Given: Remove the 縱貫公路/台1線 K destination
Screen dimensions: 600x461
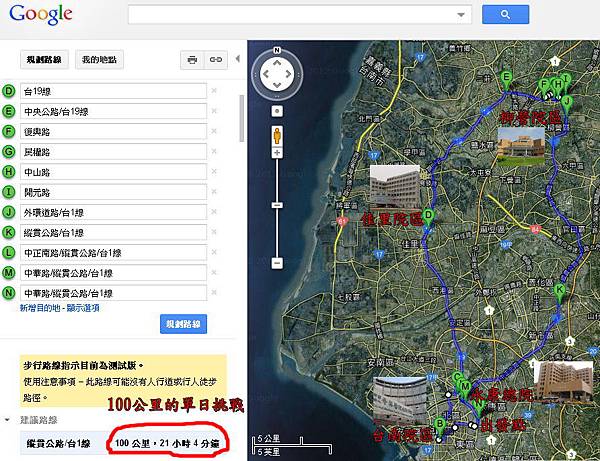Looking at the screenshot, I should coord(214,232).
